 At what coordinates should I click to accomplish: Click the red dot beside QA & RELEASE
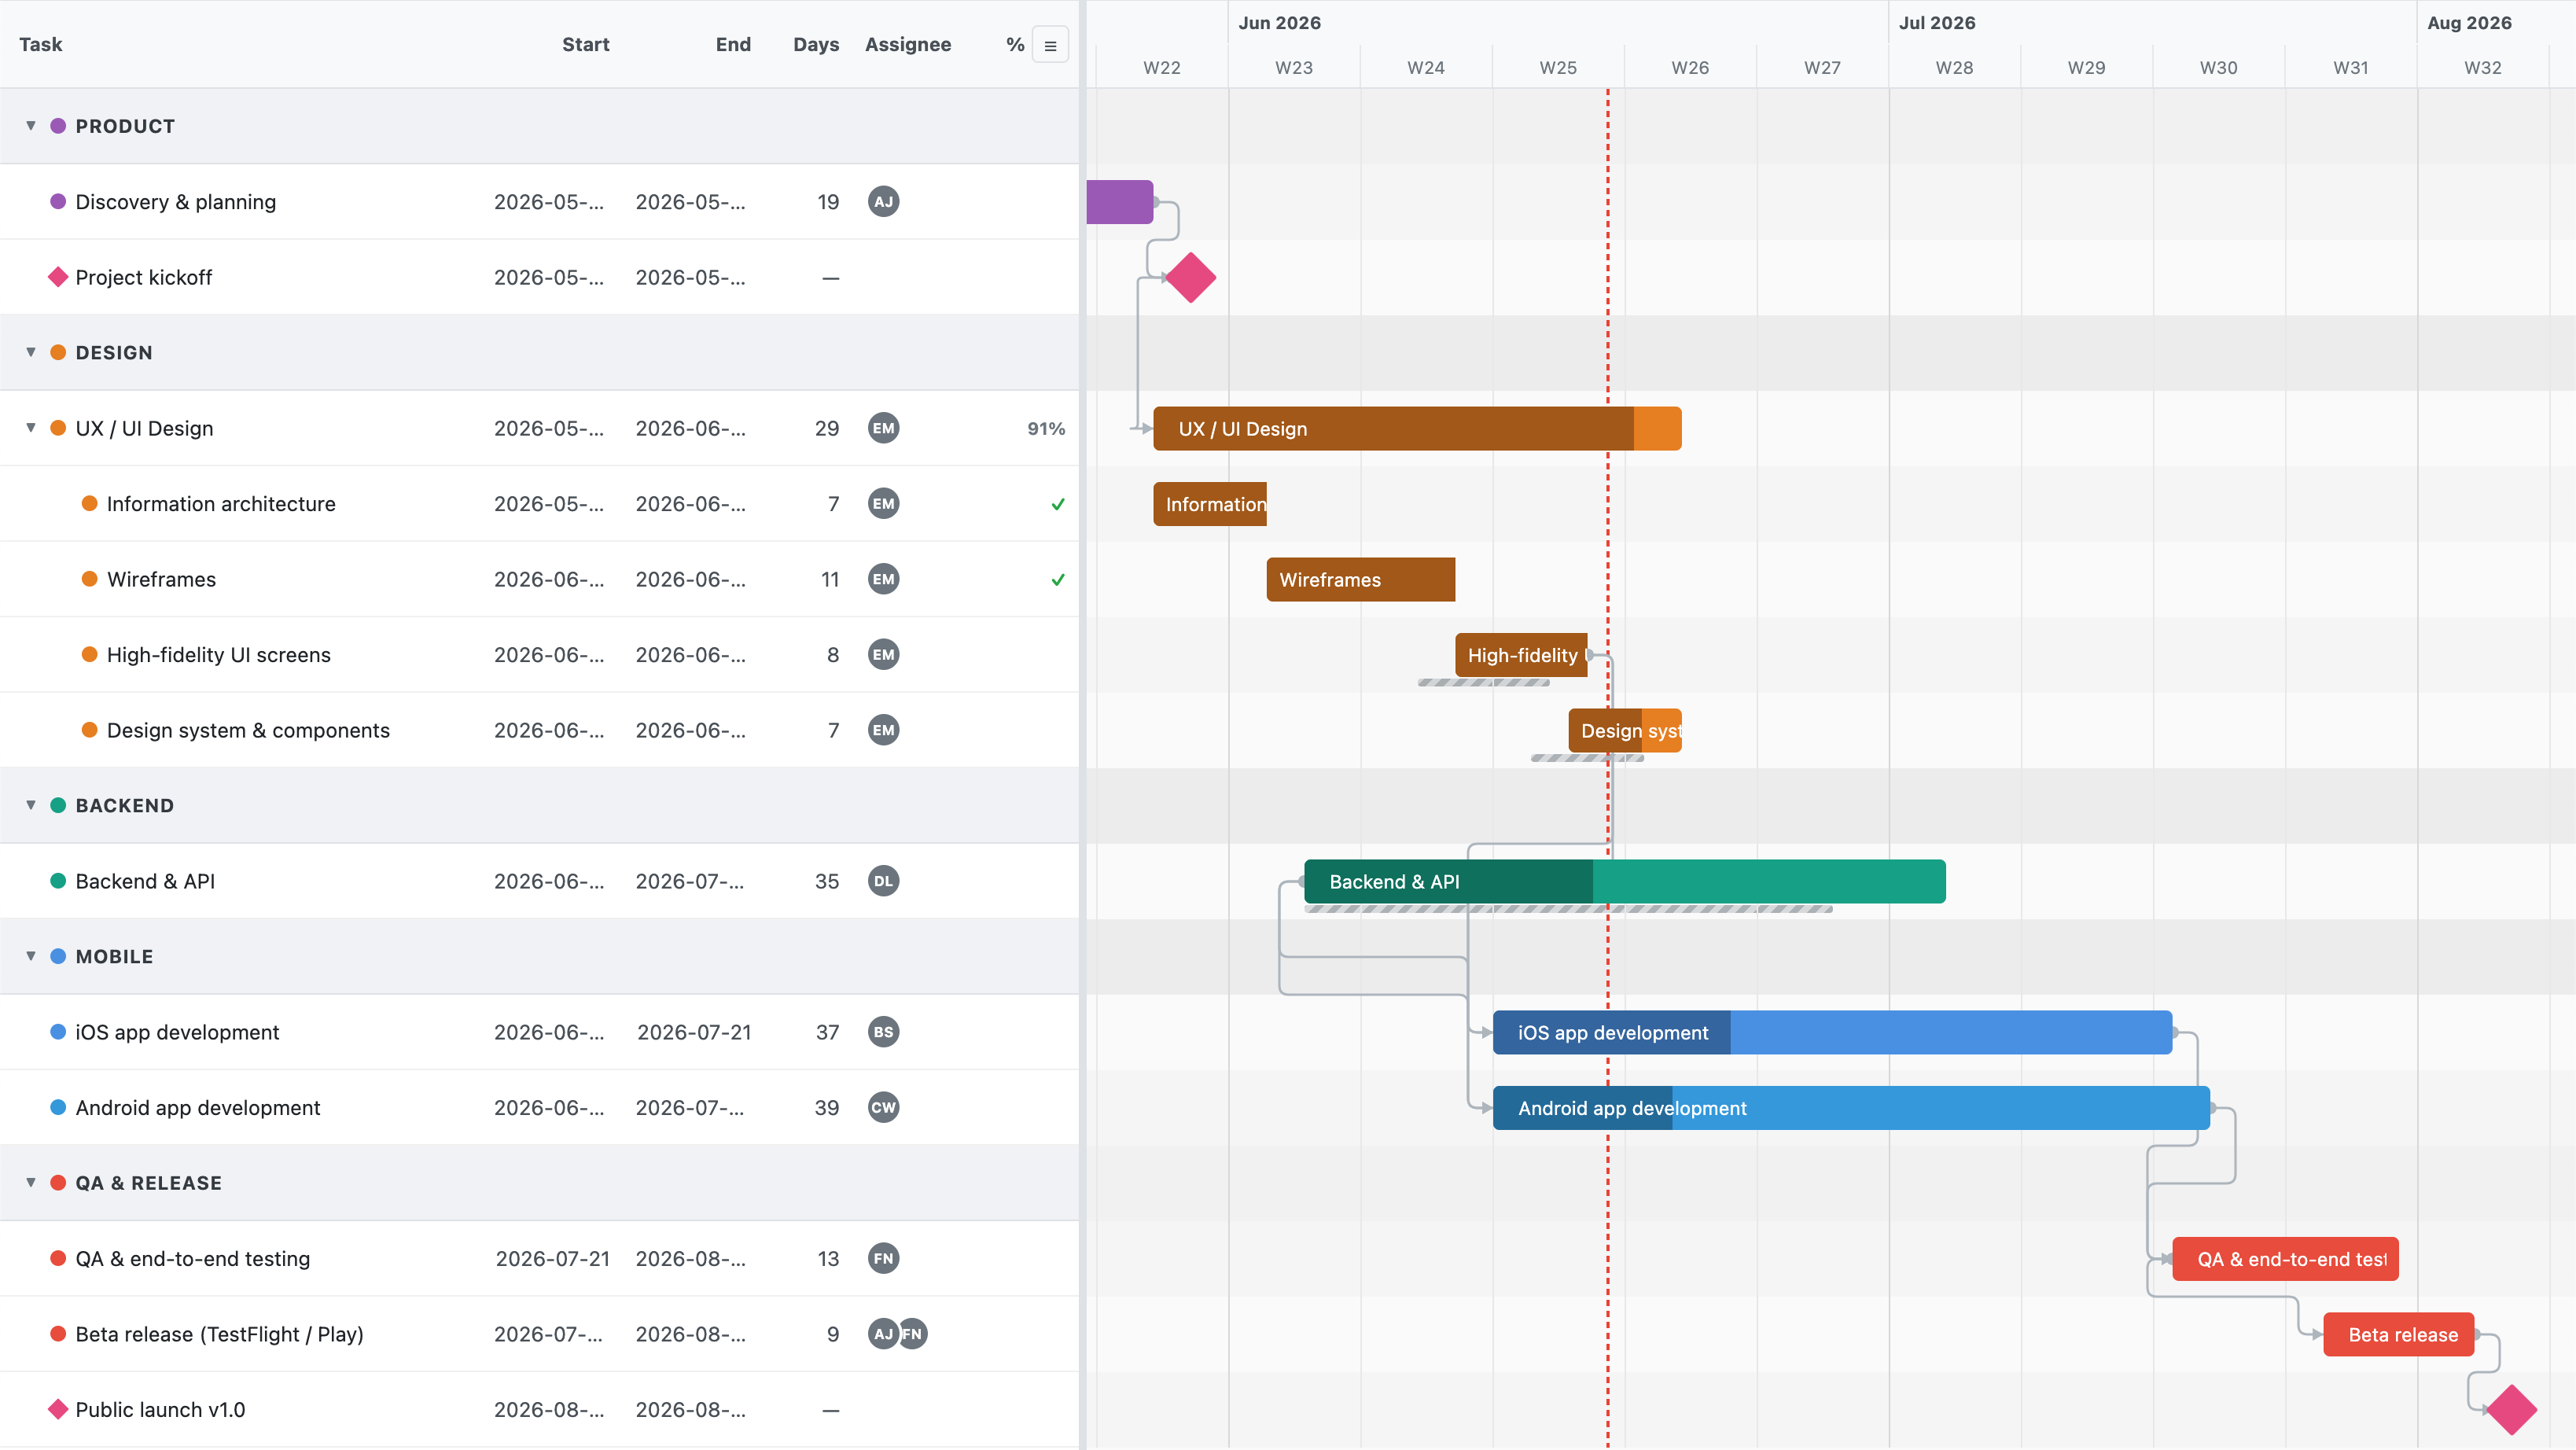tap(58, 1182)
